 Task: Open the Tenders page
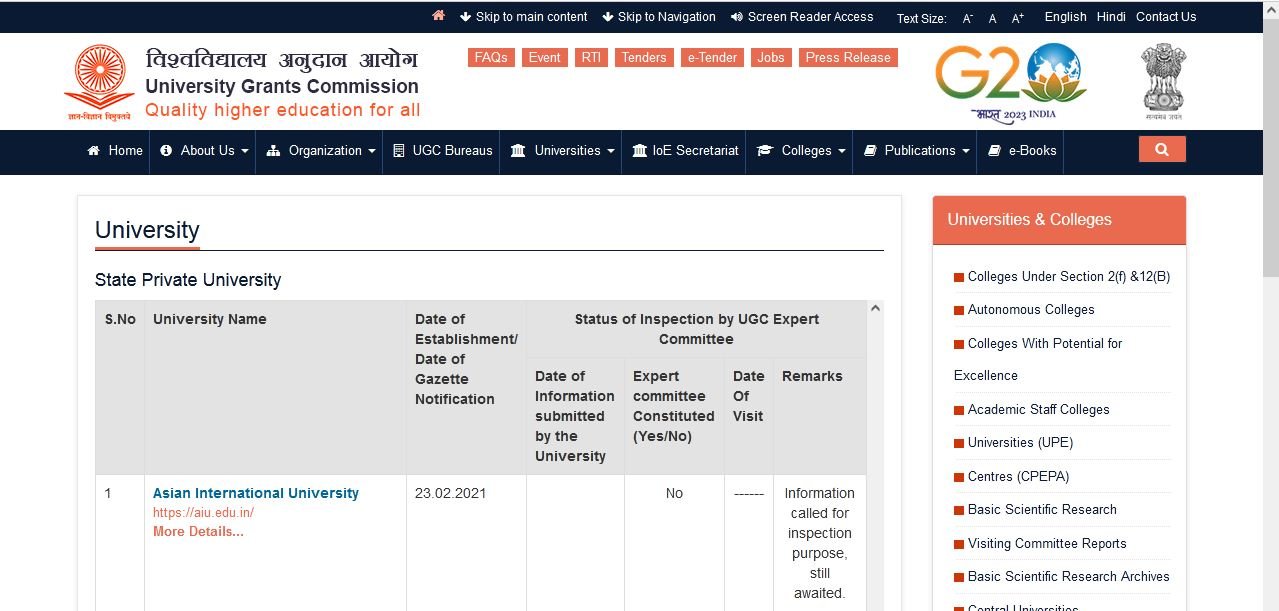[644, 58]
